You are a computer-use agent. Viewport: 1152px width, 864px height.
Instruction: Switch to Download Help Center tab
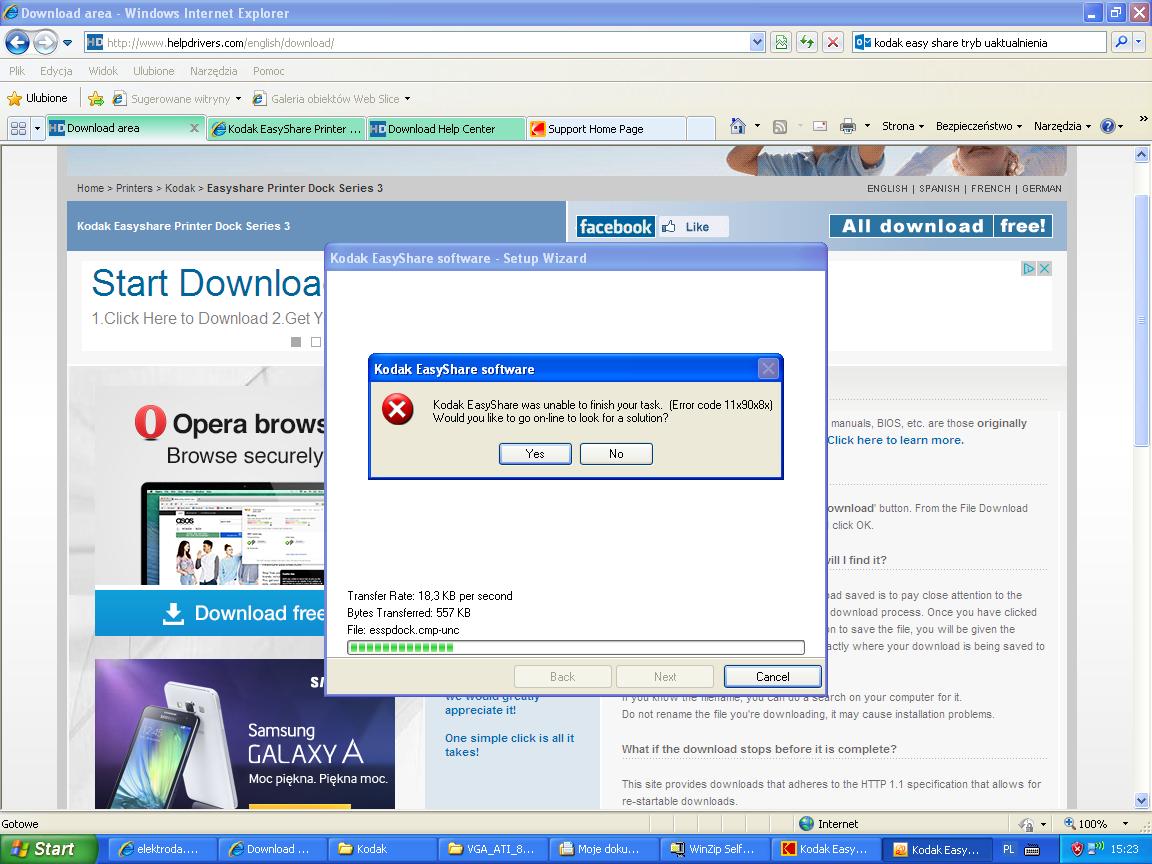coord(445,129)
